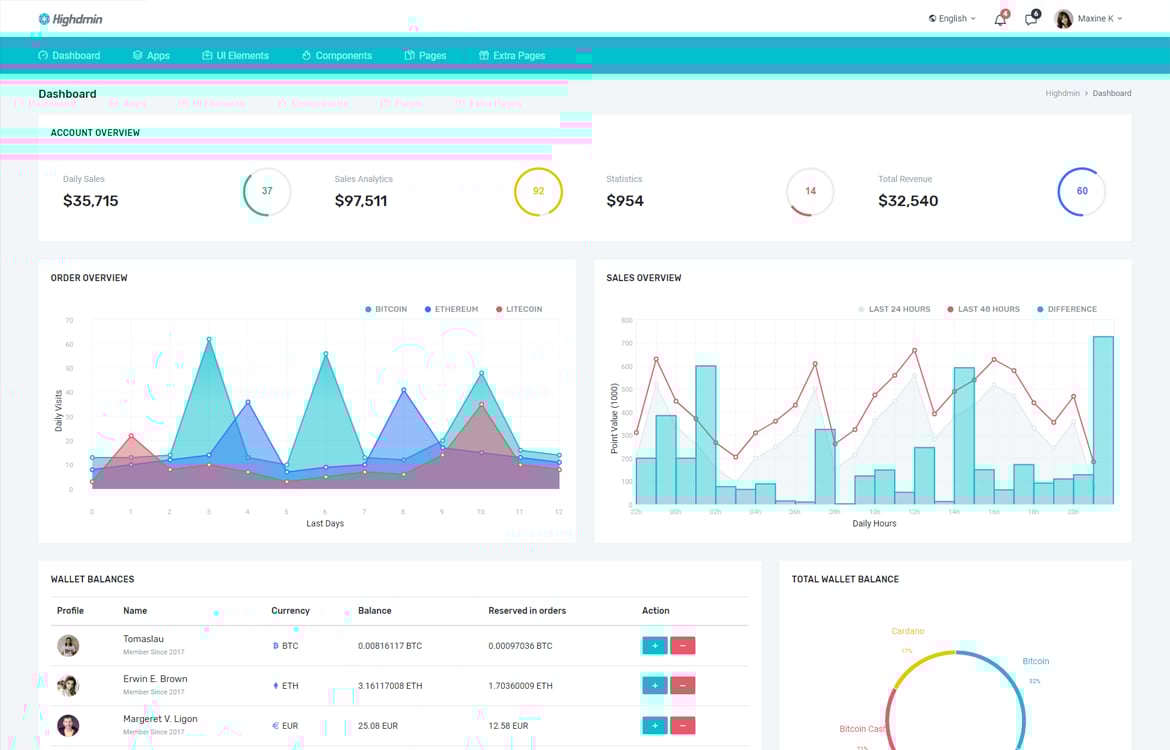
Task: Toggle the Last 48 Hours legend series
Action: pos(983,309)
